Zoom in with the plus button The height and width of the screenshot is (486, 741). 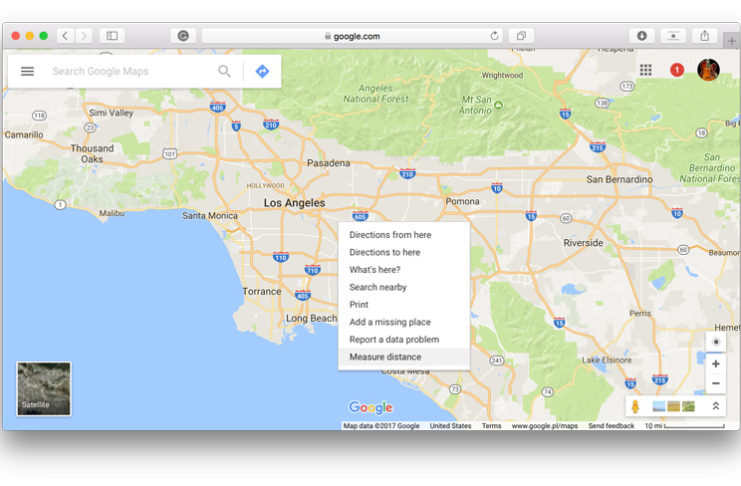click(x=715, y=365)
